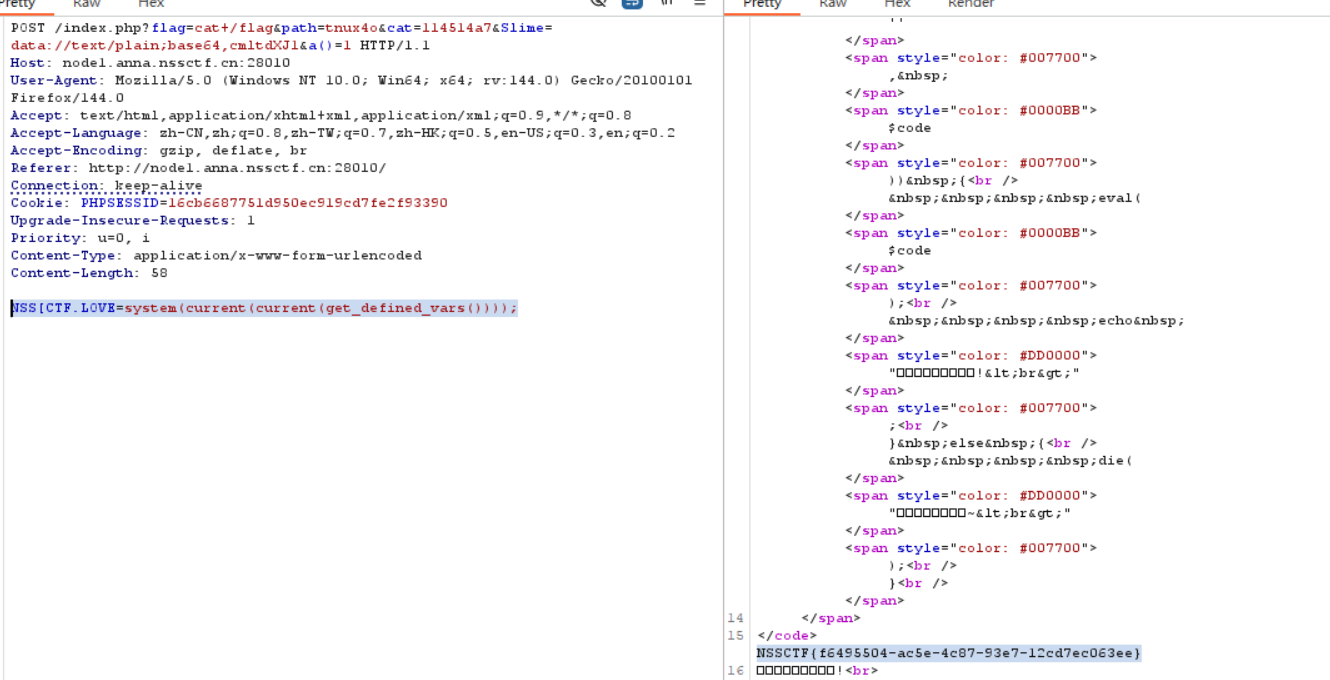Select the request Pretty tab

click(18, 4)
